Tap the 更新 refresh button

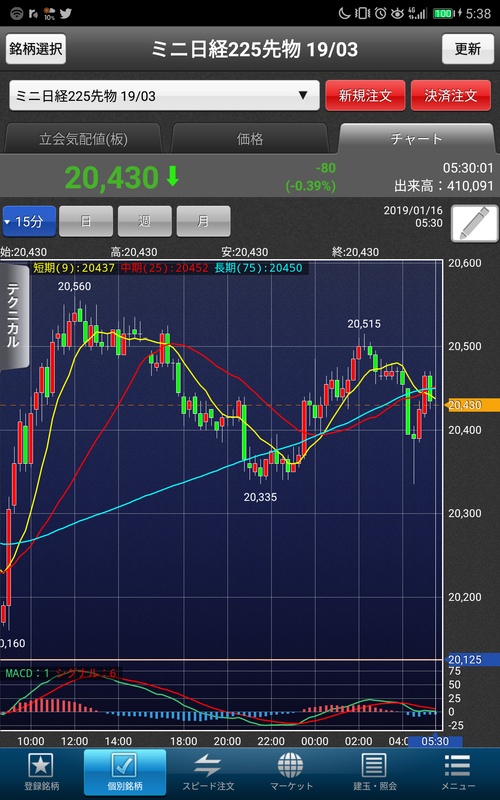click(x=467, y=49)
